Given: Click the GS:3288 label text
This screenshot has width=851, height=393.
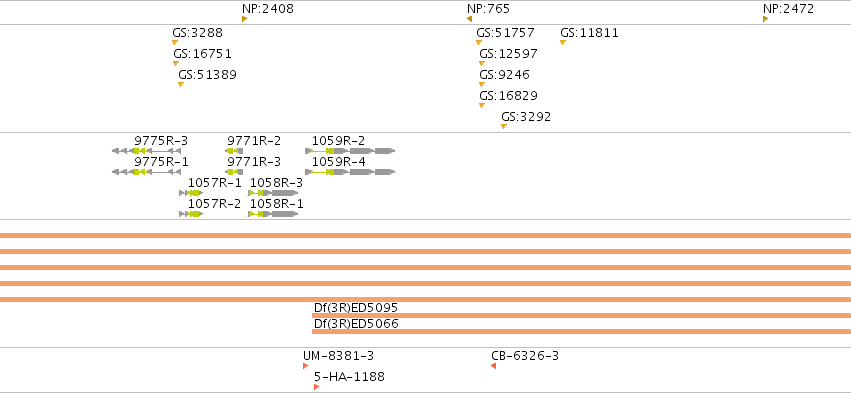Looking at the screenshot, I should click(198, 33).
